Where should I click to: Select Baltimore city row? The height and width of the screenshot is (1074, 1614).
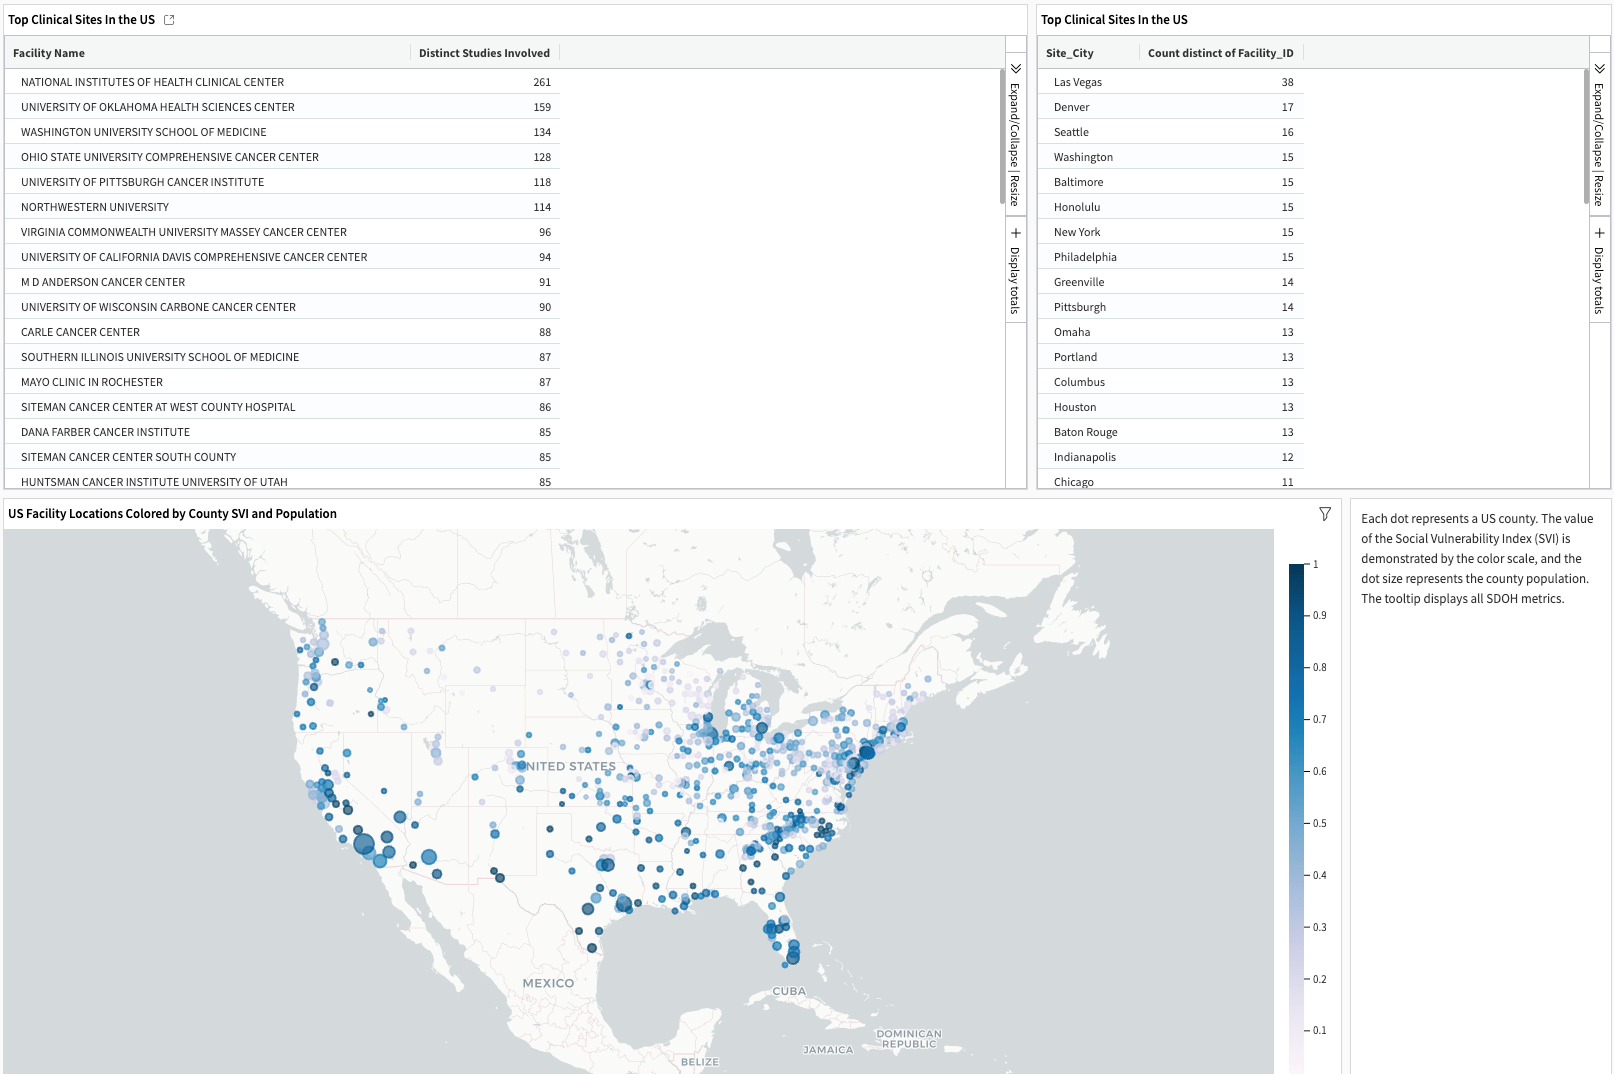(x=1170, y=182)
